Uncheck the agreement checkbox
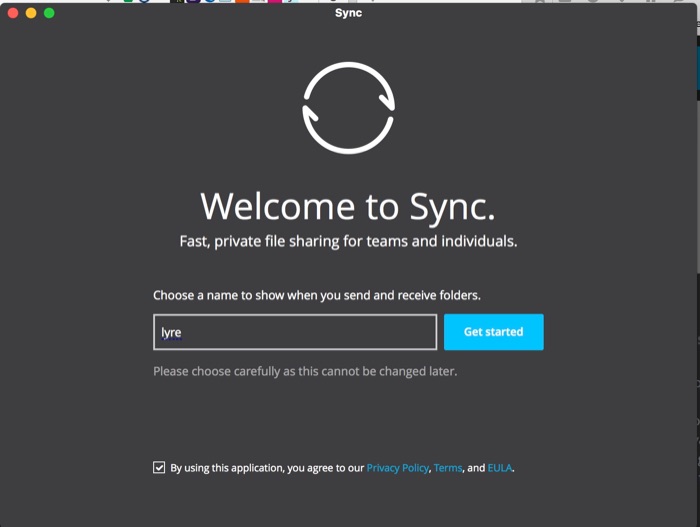700x527 pixels. pos(159,467)
